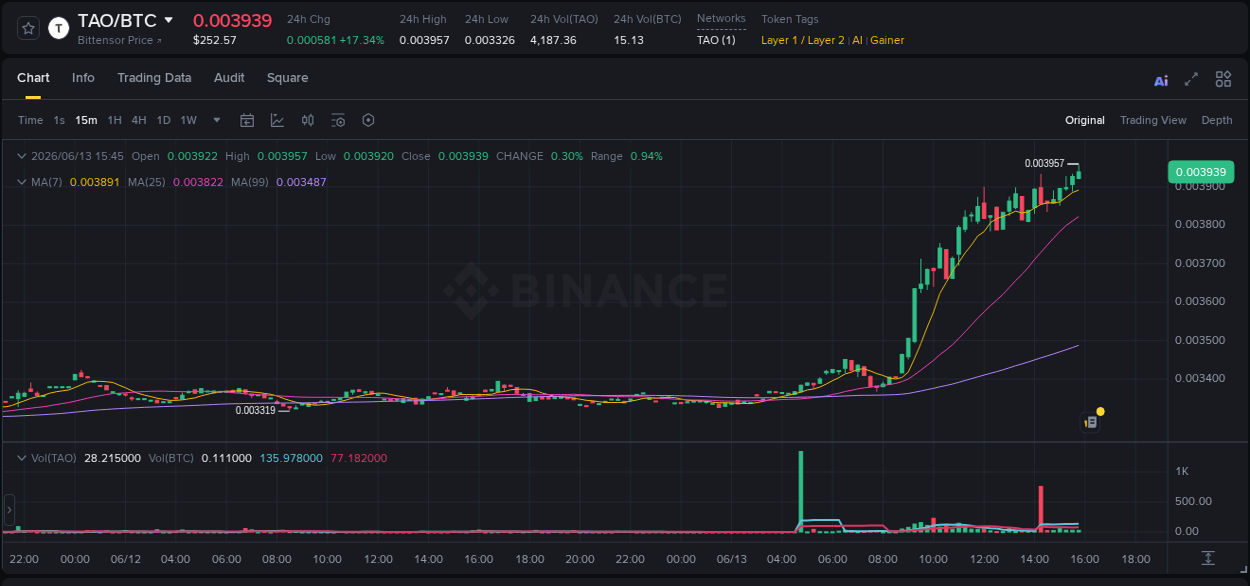Collapse the Vol(TAO) indicator chevron

pos(21,458)
